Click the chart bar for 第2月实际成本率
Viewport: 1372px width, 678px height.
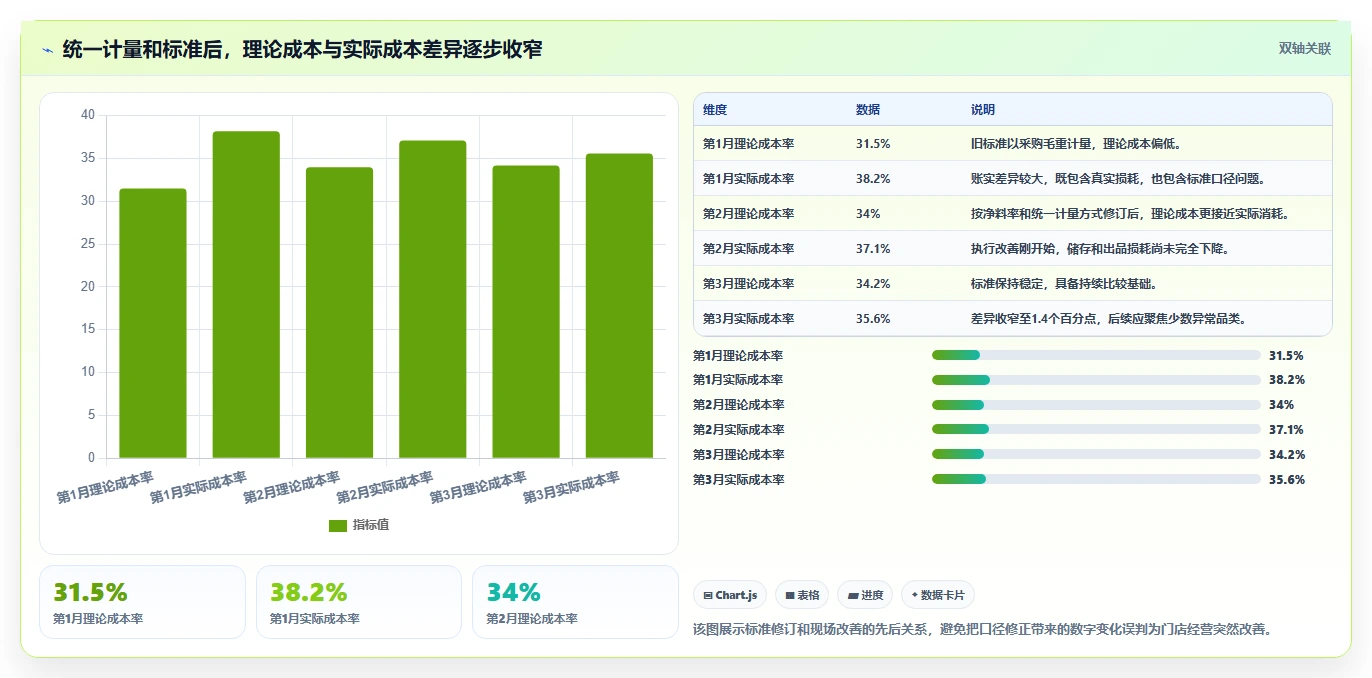pos(432,299)
